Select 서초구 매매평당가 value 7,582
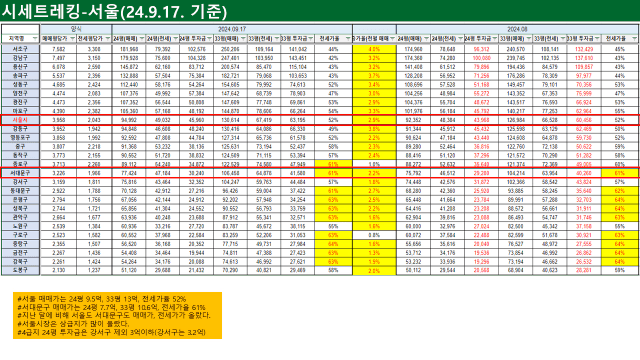This screenshot has width=640, height=360. tap(58, 49)
